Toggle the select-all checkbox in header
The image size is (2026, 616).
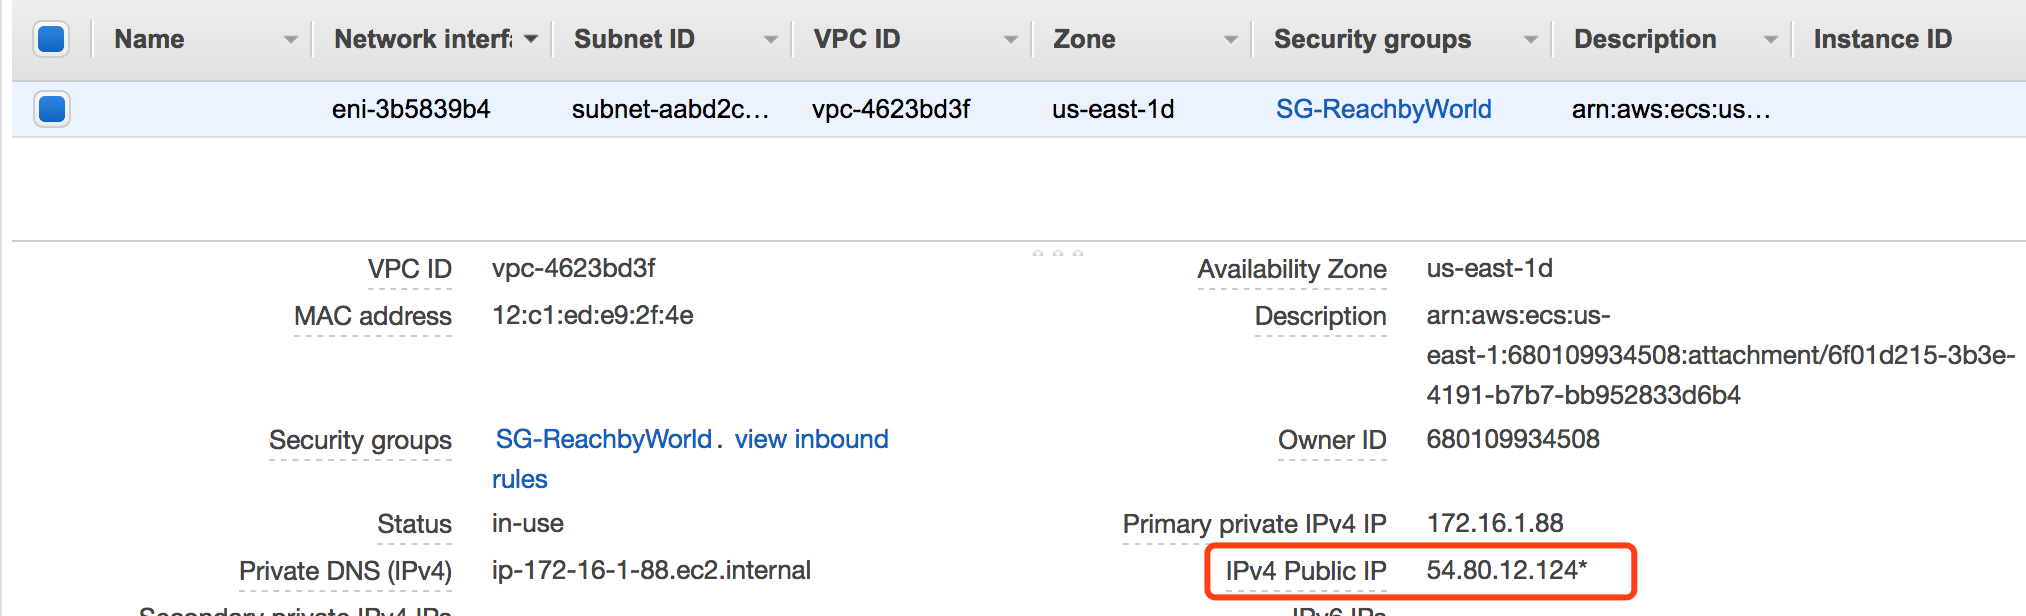[51, 40]
